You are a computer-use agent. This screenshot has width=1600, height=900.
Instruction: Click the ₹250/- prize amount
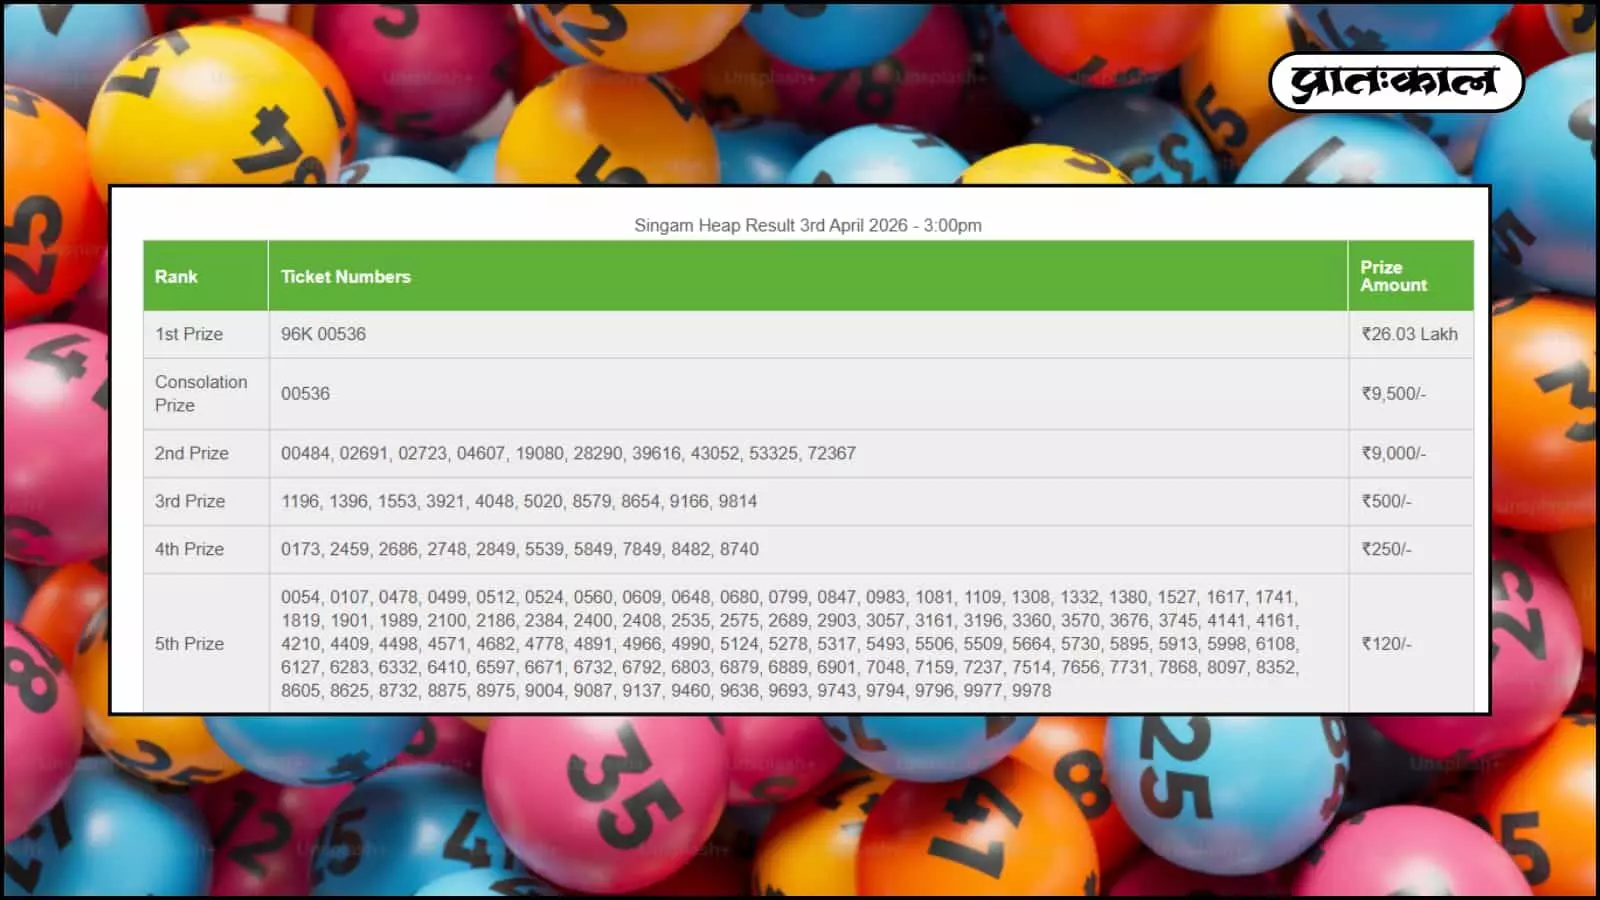point(1386,549)
